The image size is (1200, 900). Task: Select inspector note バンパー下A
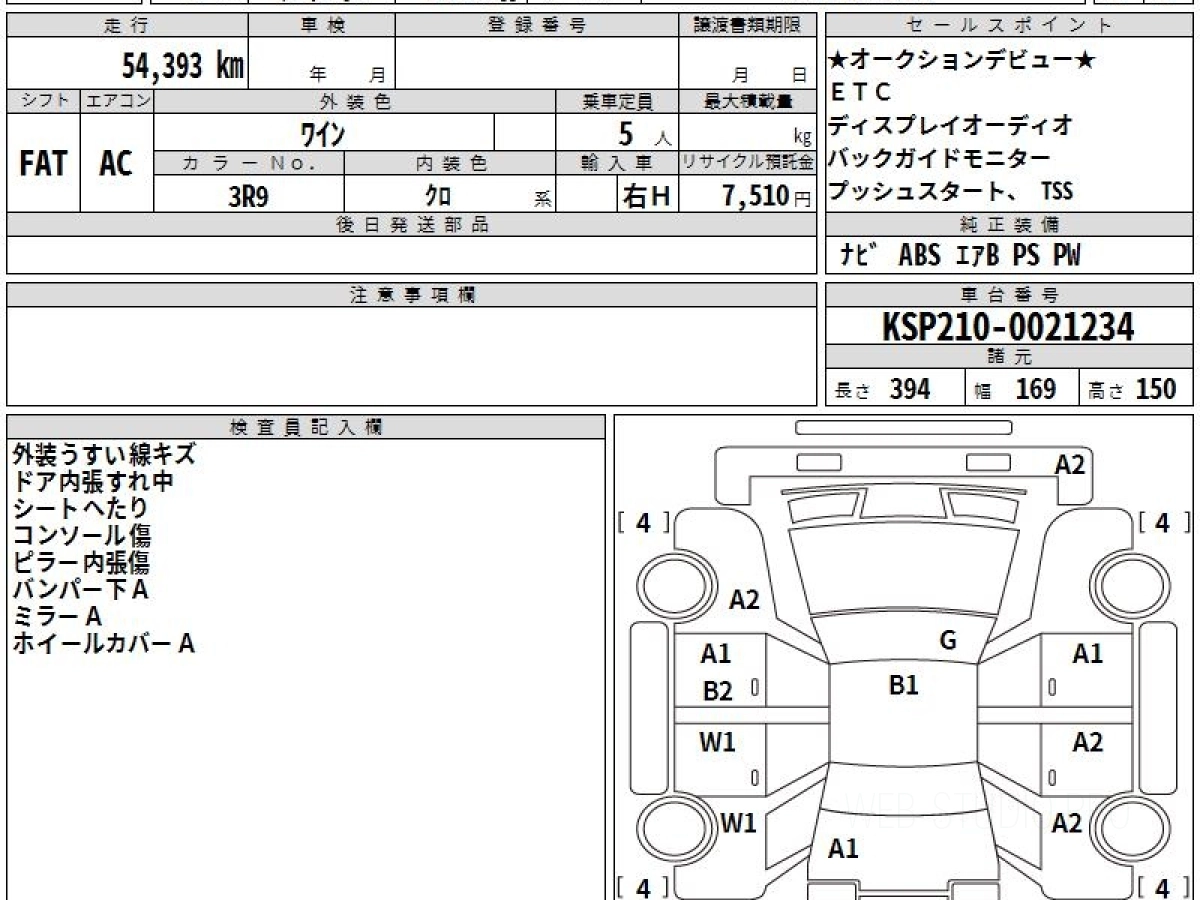pos(81,589)
